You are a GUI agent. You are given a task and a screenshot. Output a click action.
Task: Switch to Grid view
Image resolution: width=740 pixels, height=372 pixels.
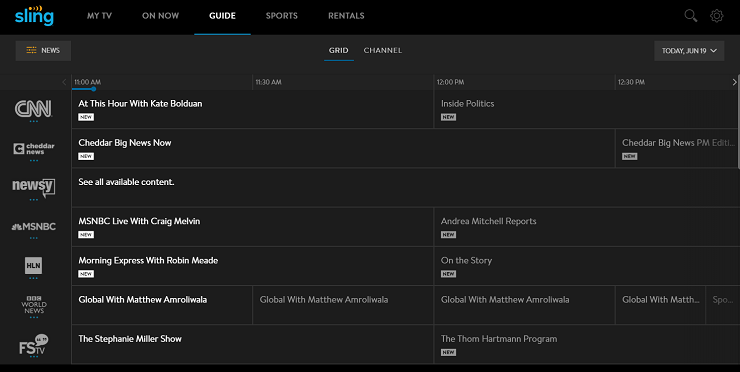click(338, 51)
